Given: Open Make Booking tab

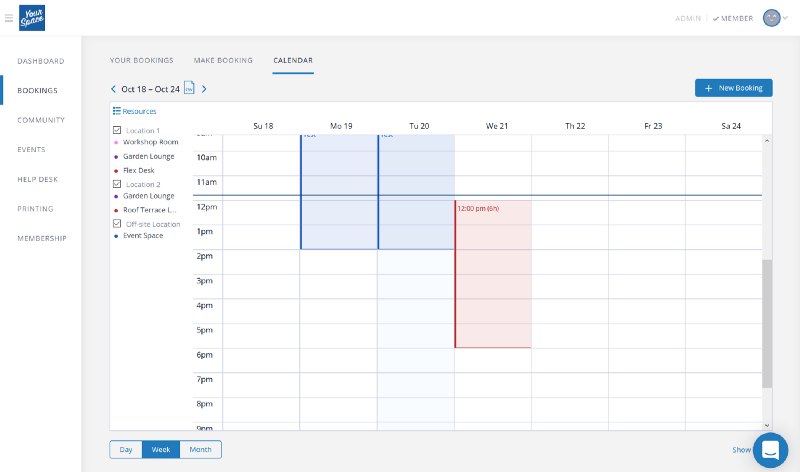Looking at the screenshot, I should coord(223,60).
